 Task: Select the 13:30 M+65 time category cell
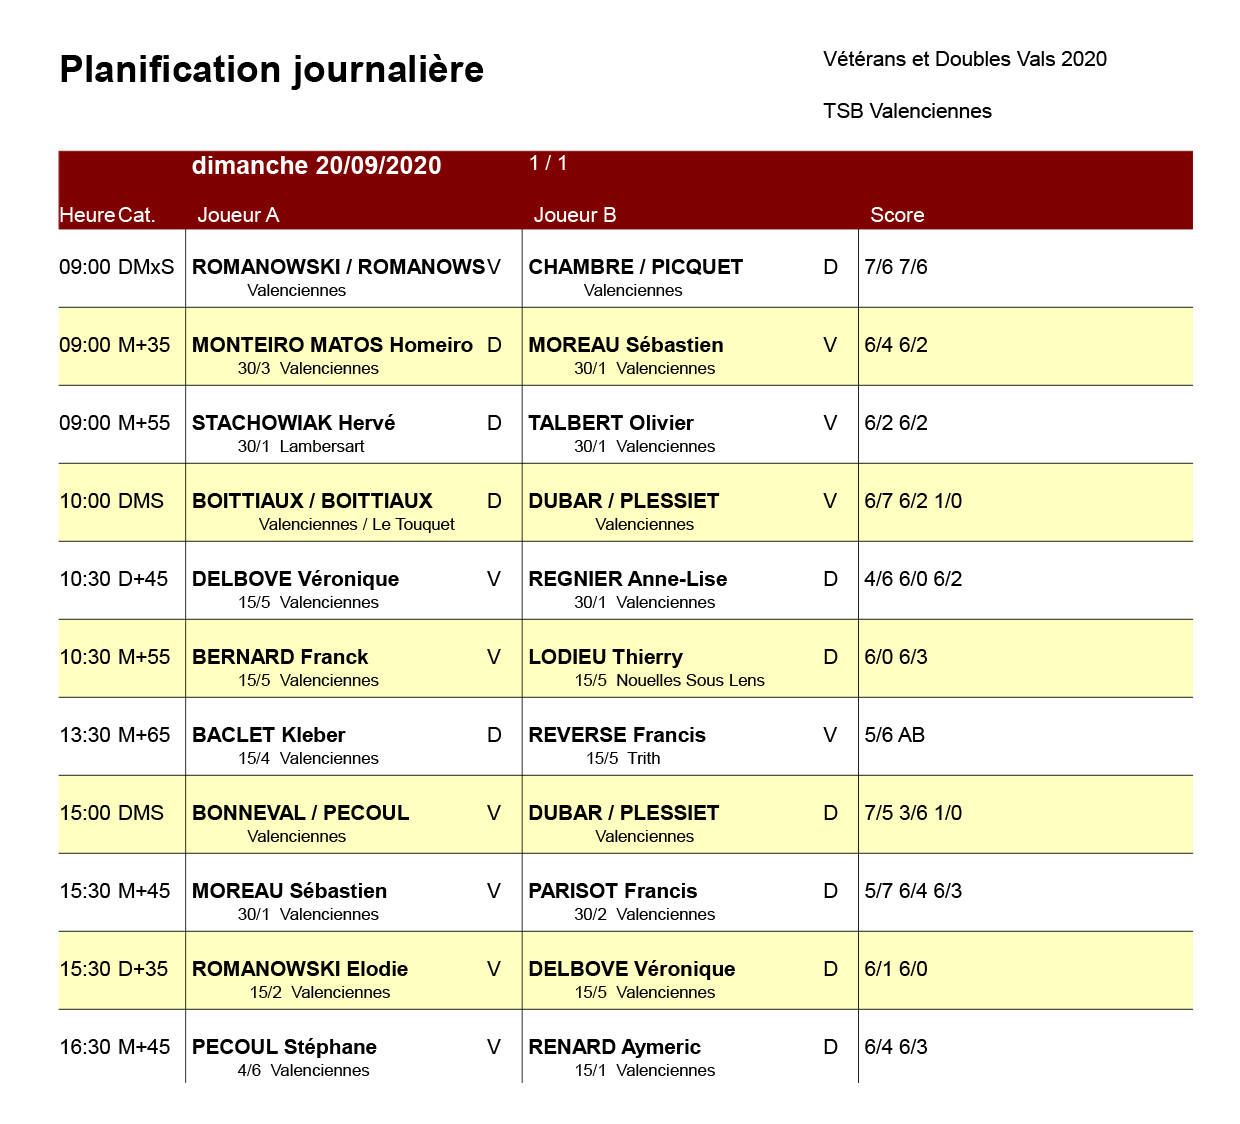[x=115, y=735]
